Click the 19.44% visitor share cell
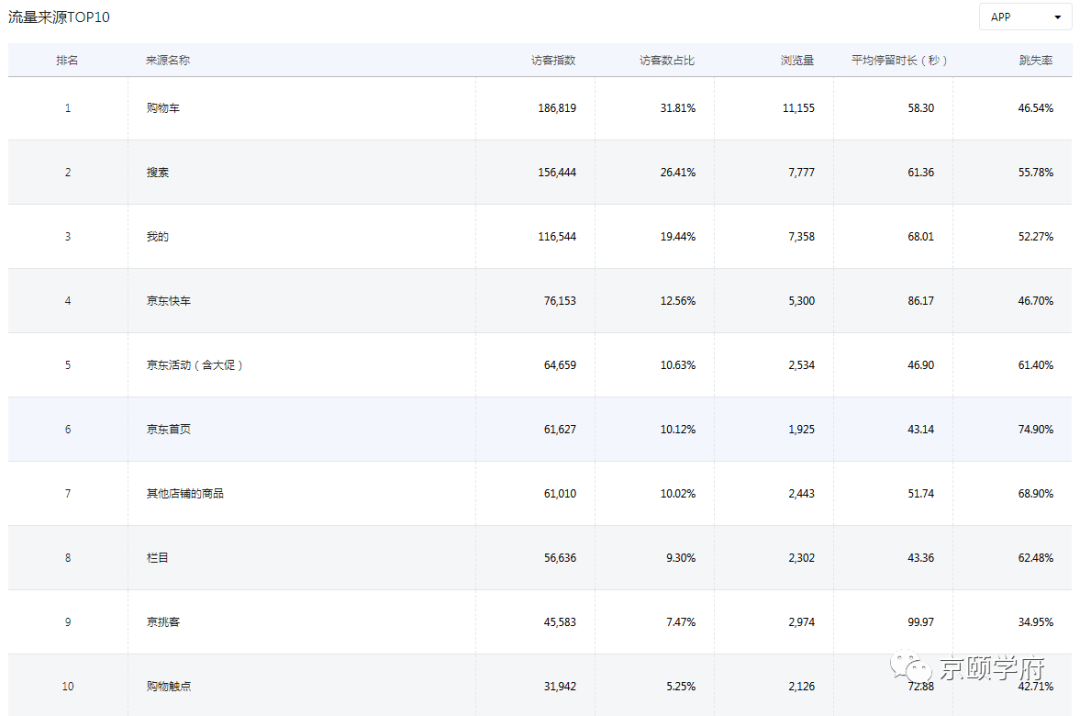 [678, 237]
